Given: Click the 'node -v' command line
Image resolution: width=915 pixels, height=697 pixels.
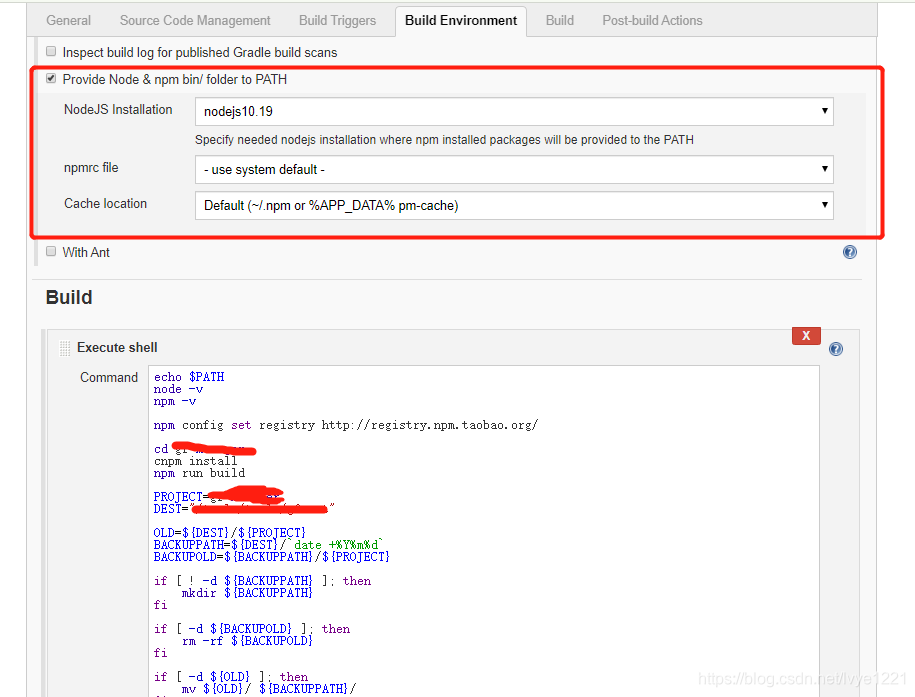Looking at the screenshot, I should (178, 389).
